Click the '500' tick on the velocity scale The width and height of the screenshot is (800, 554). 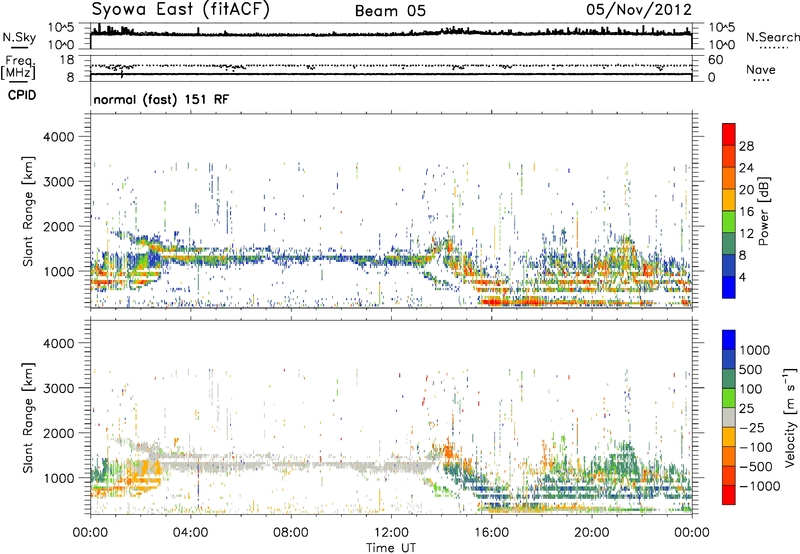coord(751,369)
